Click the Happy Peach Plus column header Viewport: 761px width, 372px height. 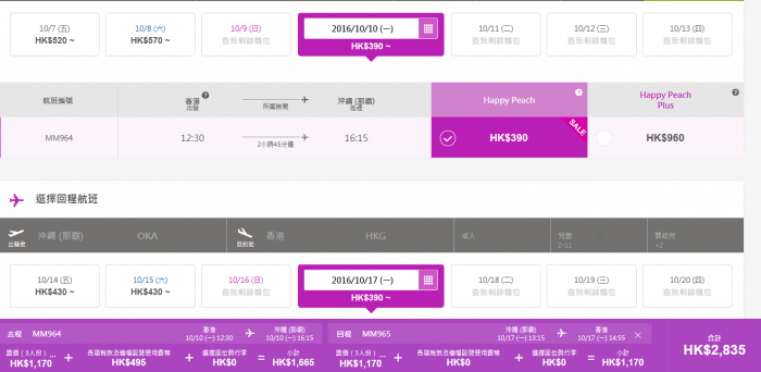pos(665,100)
